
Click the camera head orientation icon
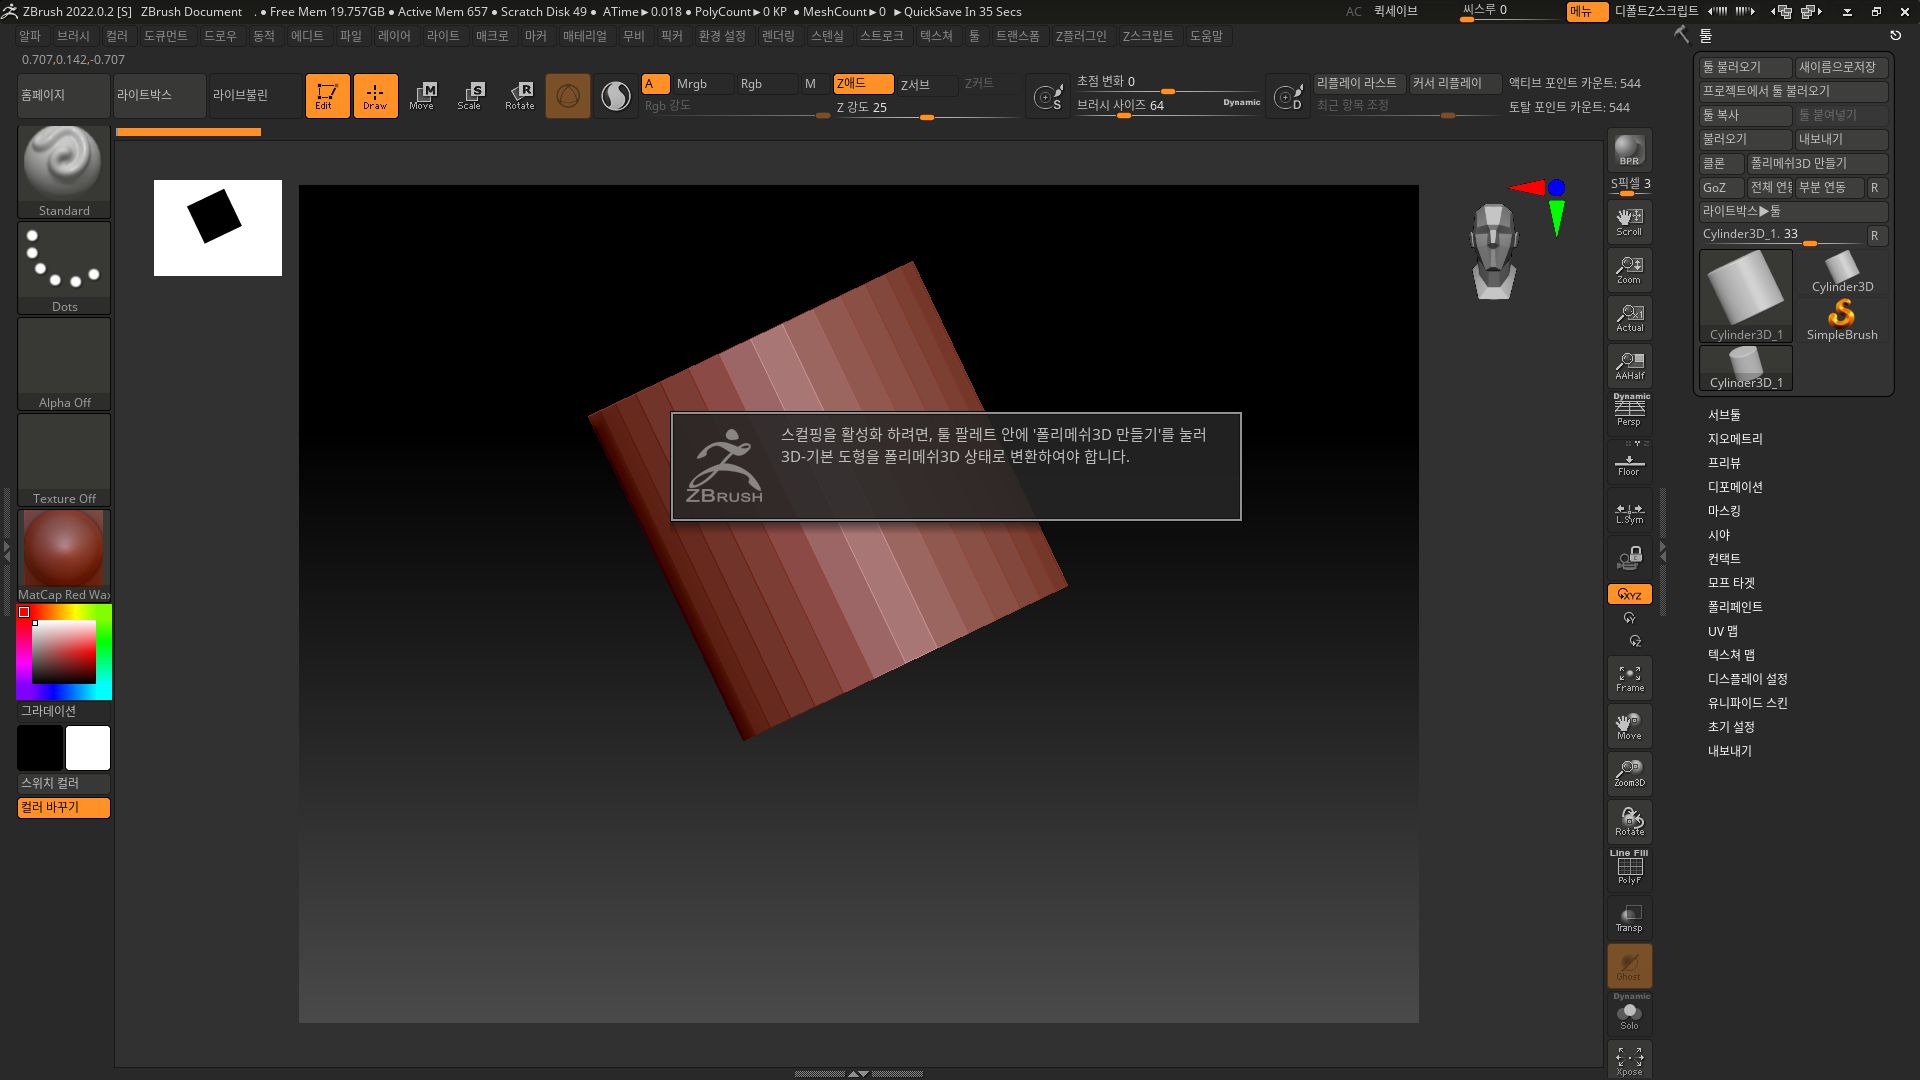tap(1494, 251)
